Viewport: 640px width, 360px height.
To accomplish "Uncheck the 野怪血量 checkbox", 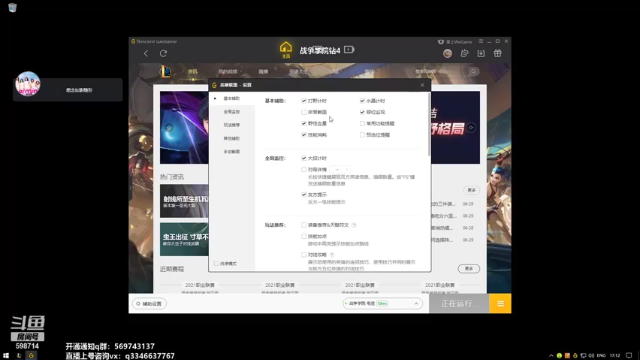I will tap(304, 123).
